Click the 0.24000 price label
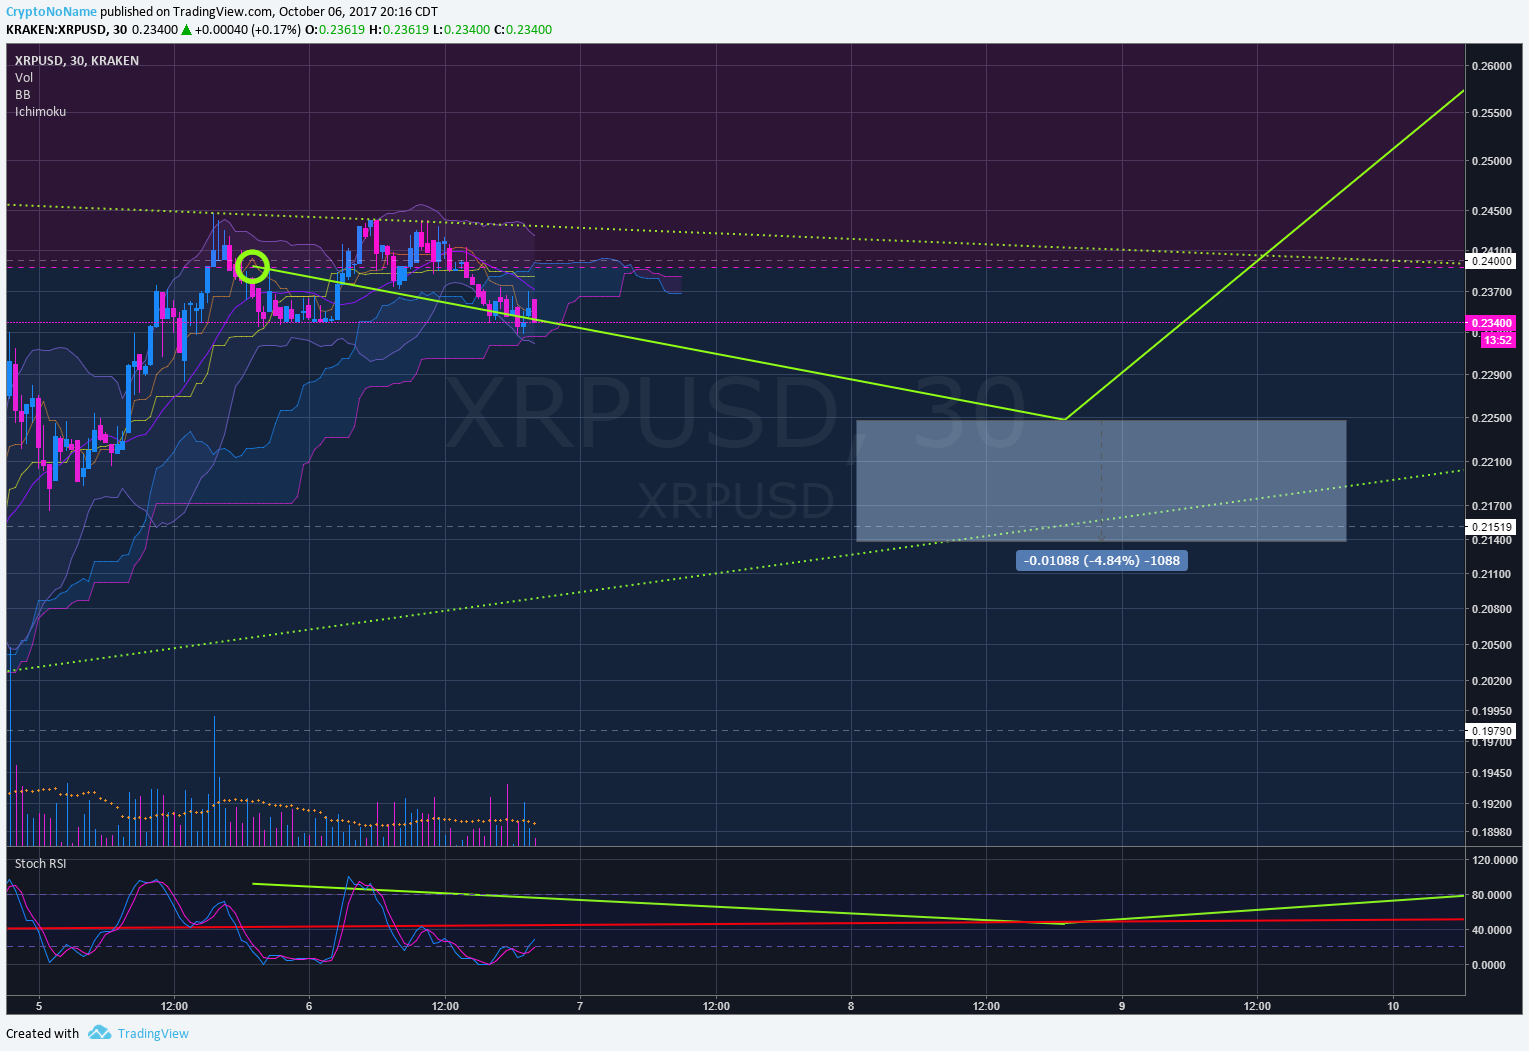The image size is (1529, 1051). [1491, 261]
